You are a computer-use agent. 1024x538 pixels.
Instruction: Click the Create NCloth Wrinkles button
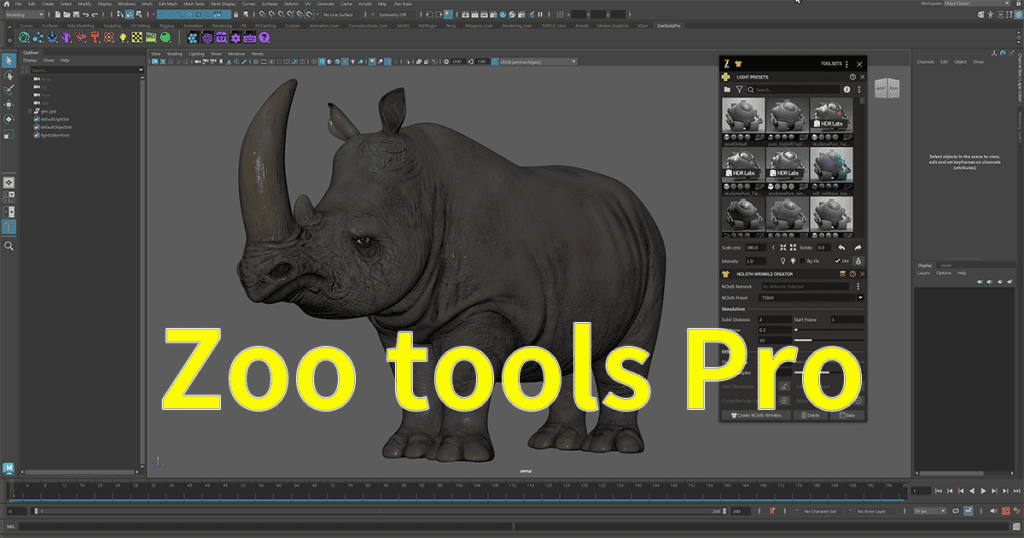tap(756, 415)
